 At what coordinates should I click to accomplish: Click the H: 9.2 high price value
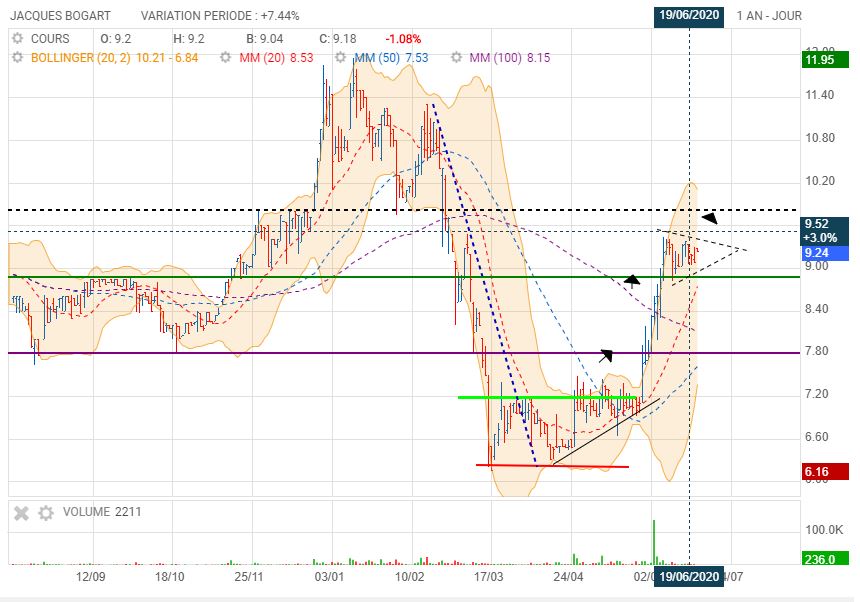click(189, 39)
